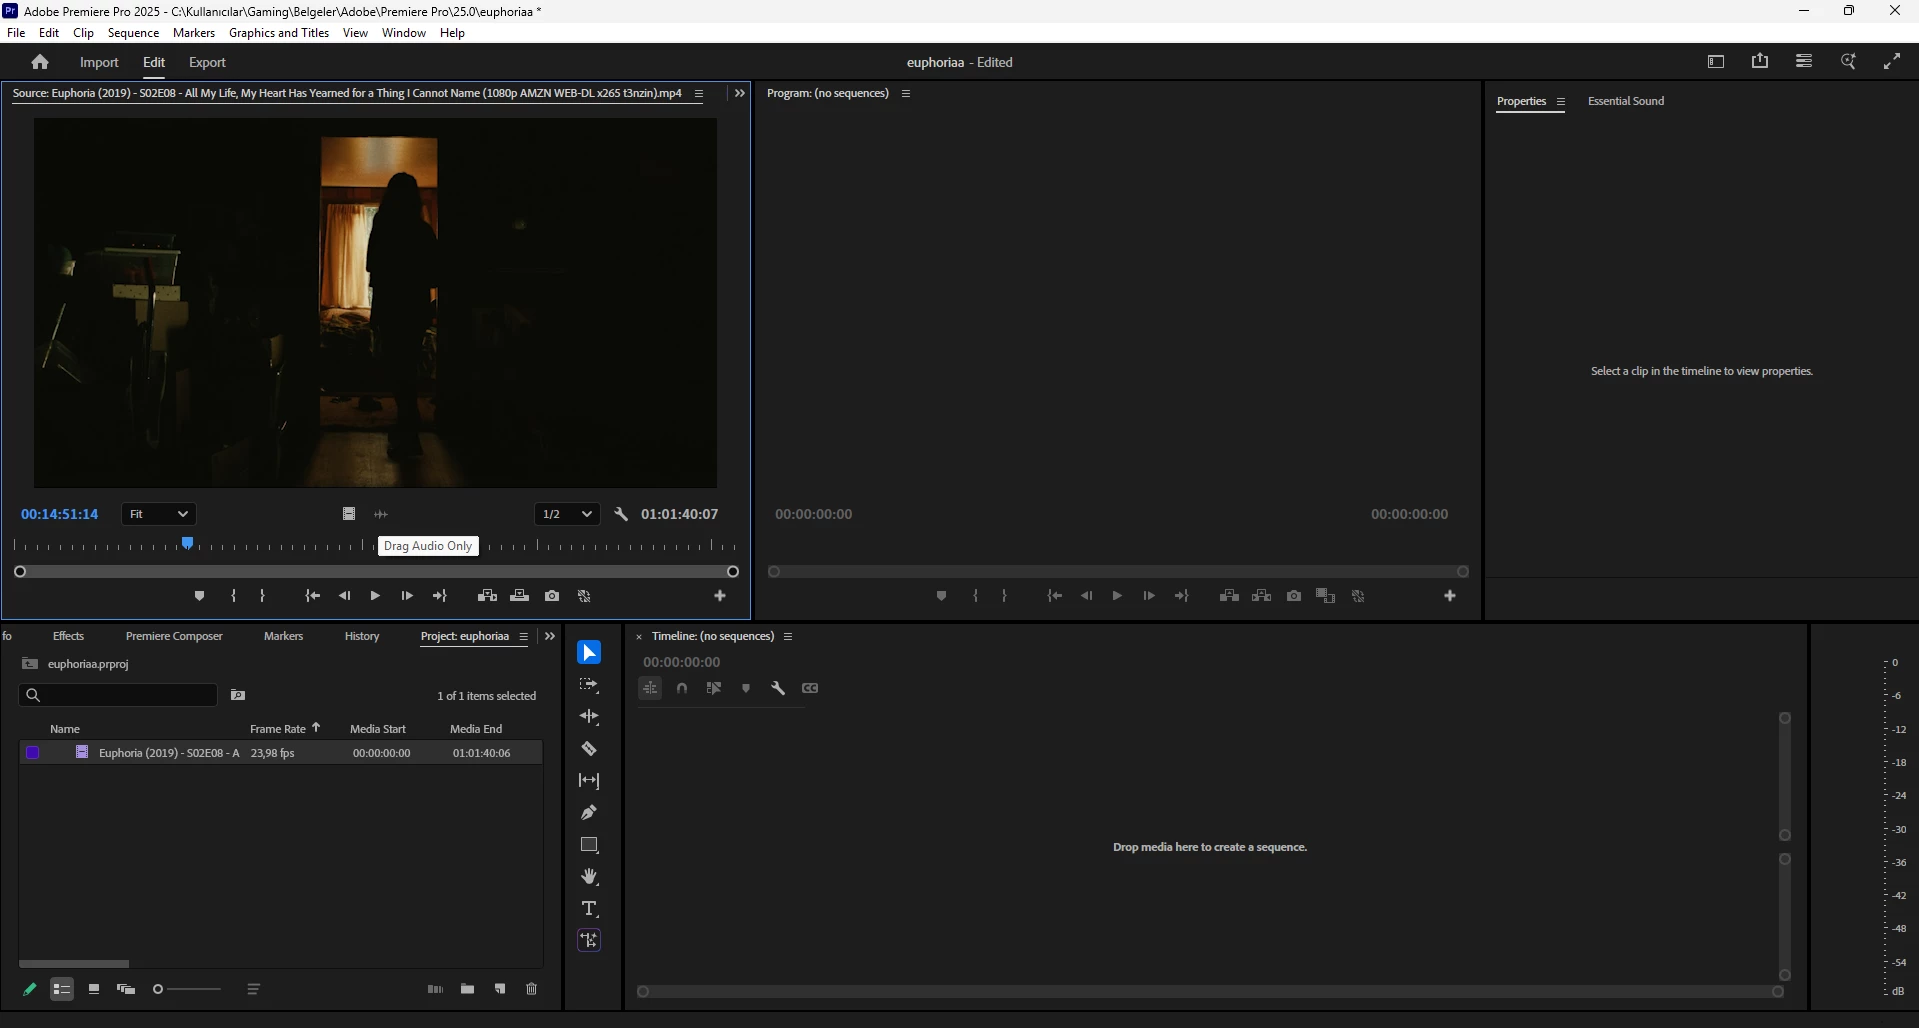Screen dimensions: 1919x1028
Task: Select the Track Select Forward tool
Action: (x=589, y=685)
